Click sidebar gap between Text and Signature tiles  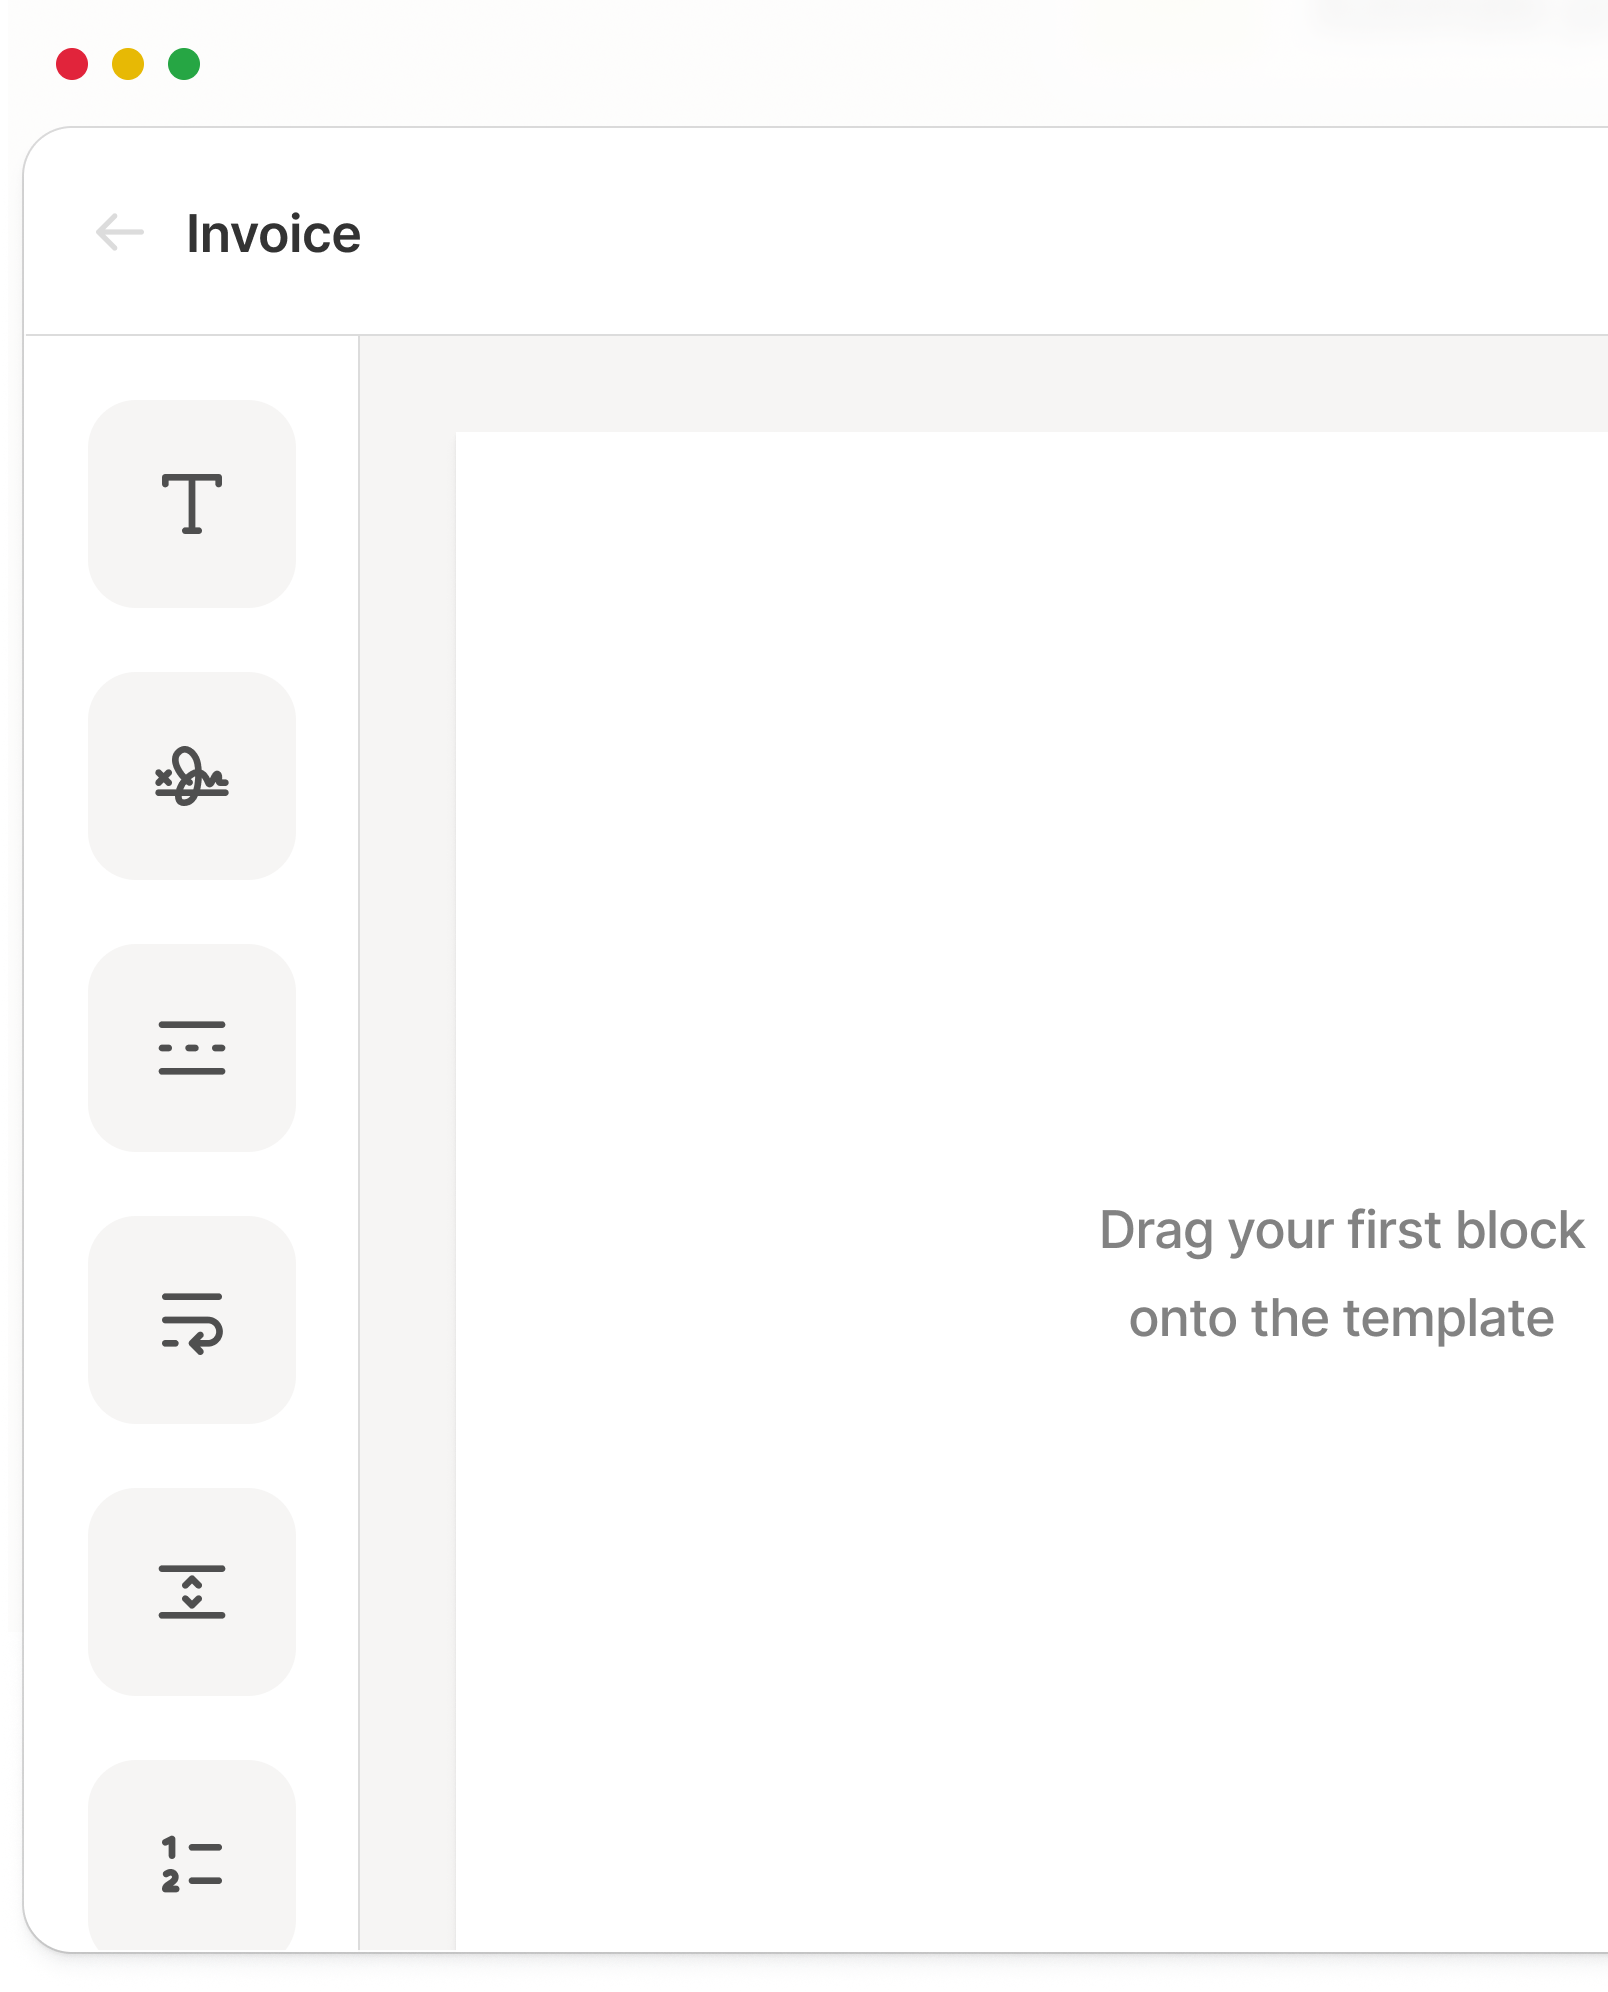[192, 640]
